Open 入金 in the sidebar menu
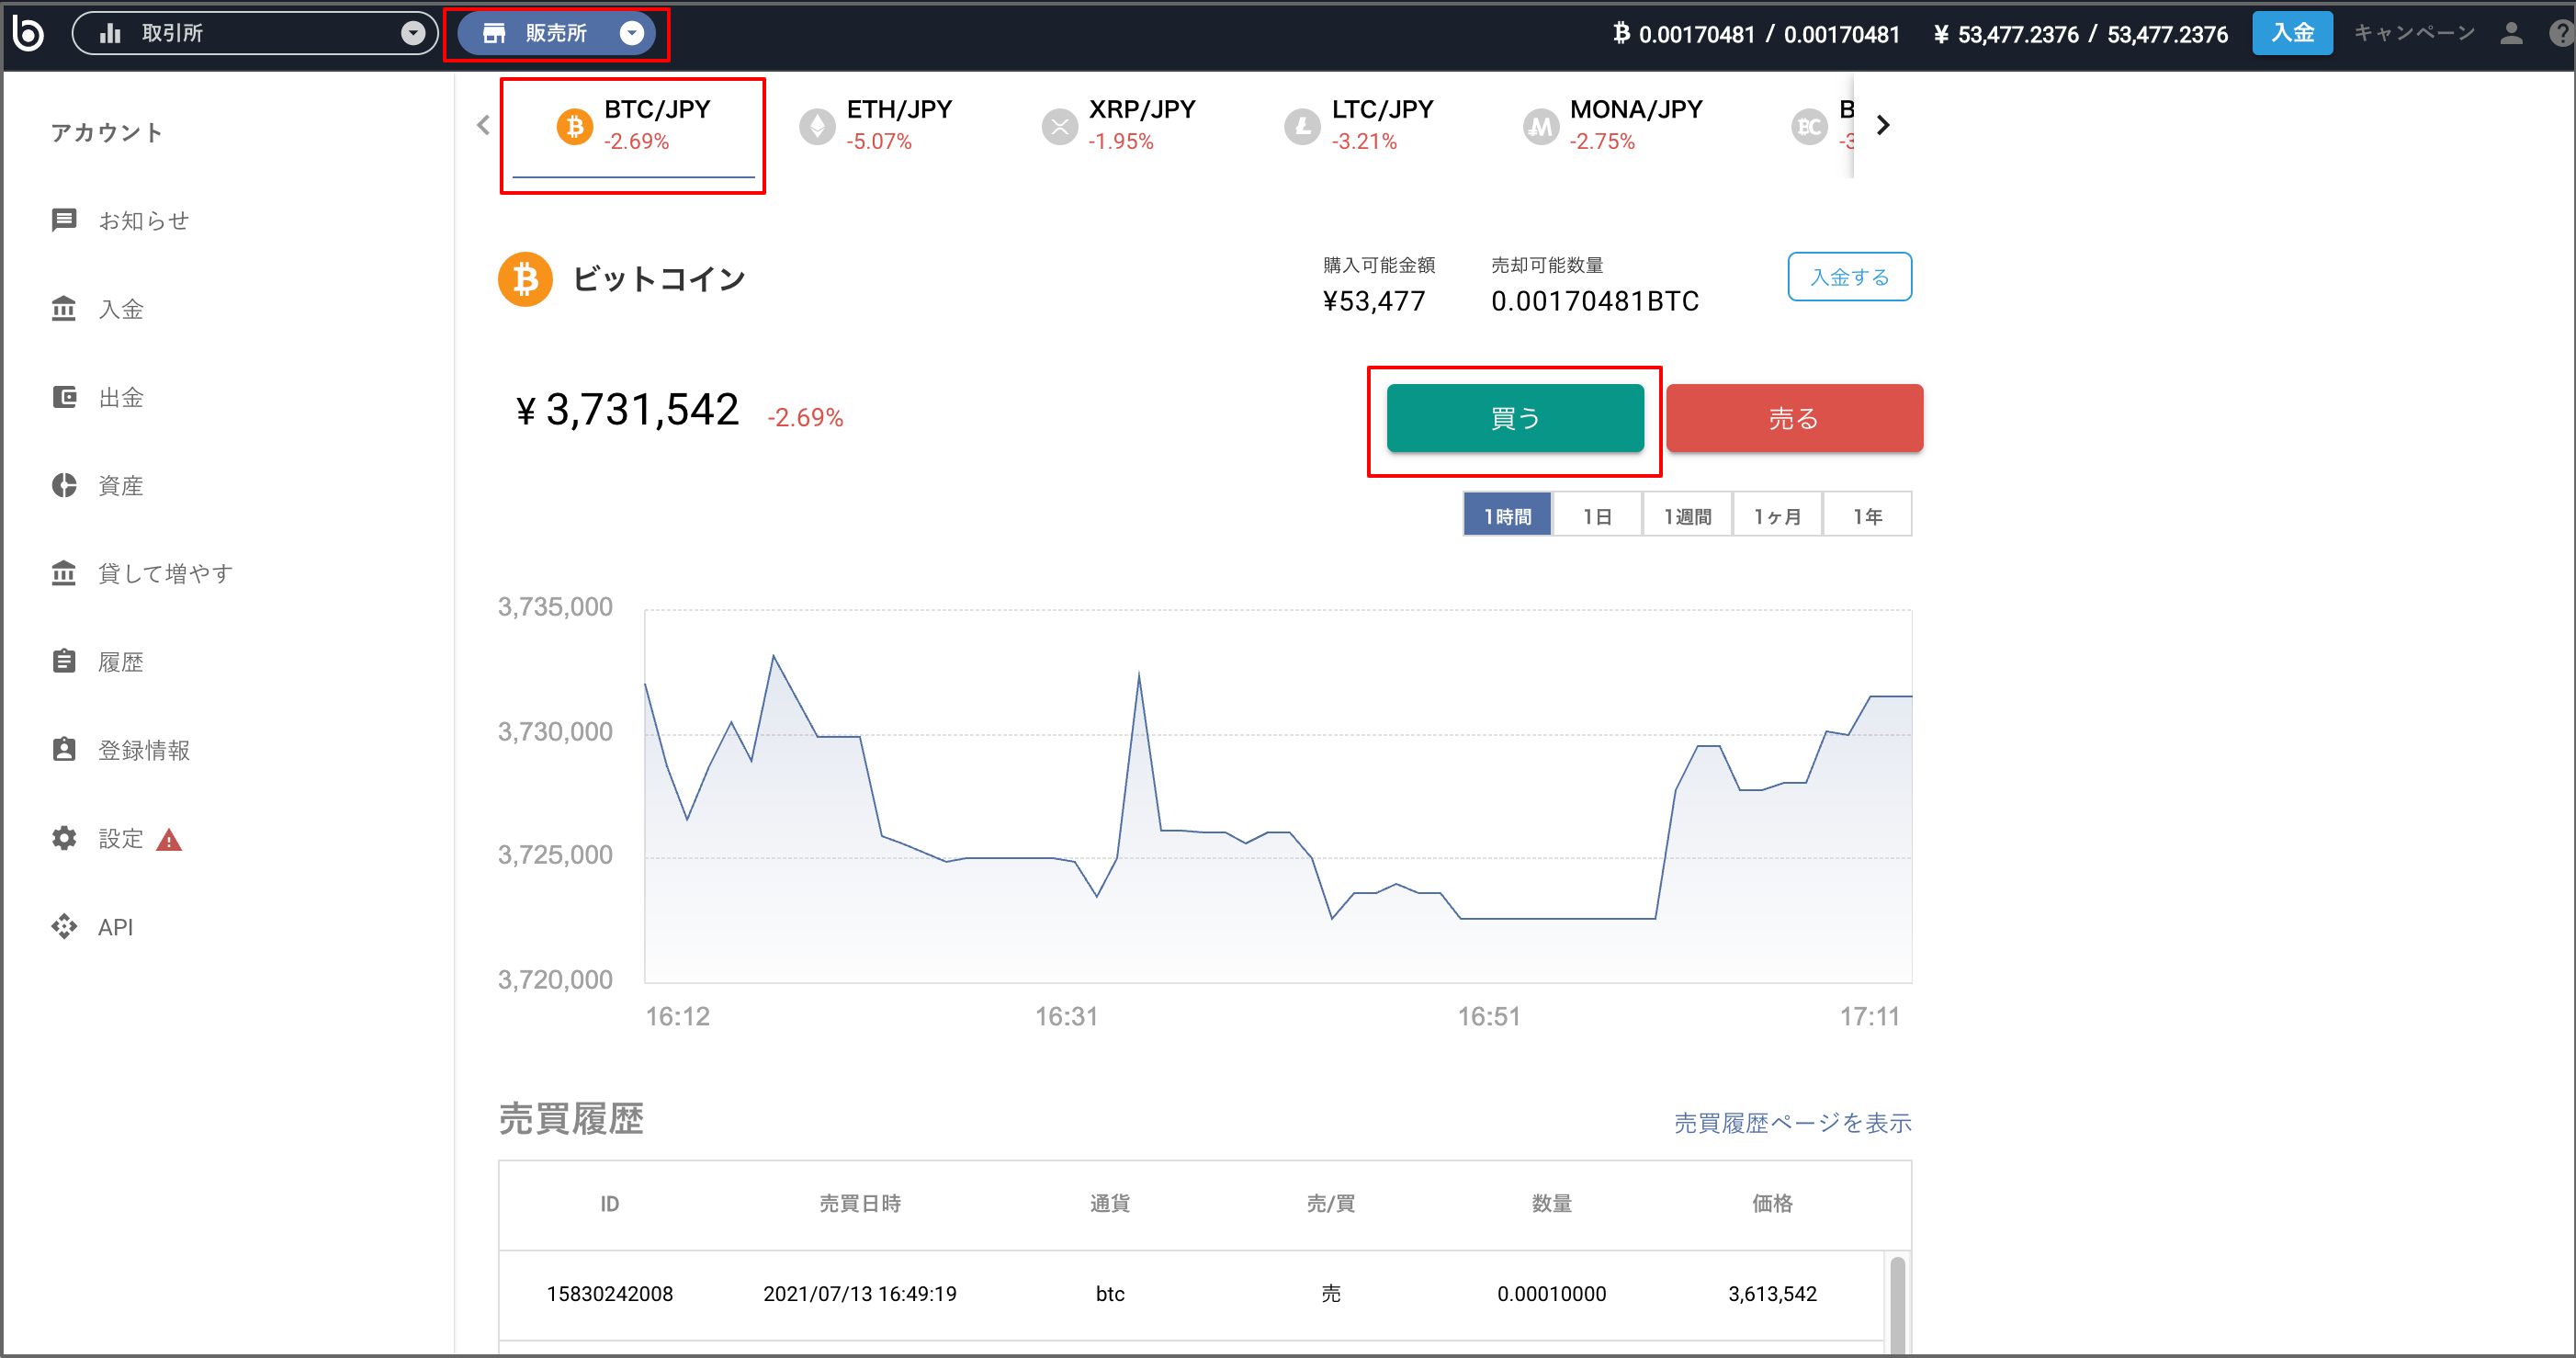 121,309
